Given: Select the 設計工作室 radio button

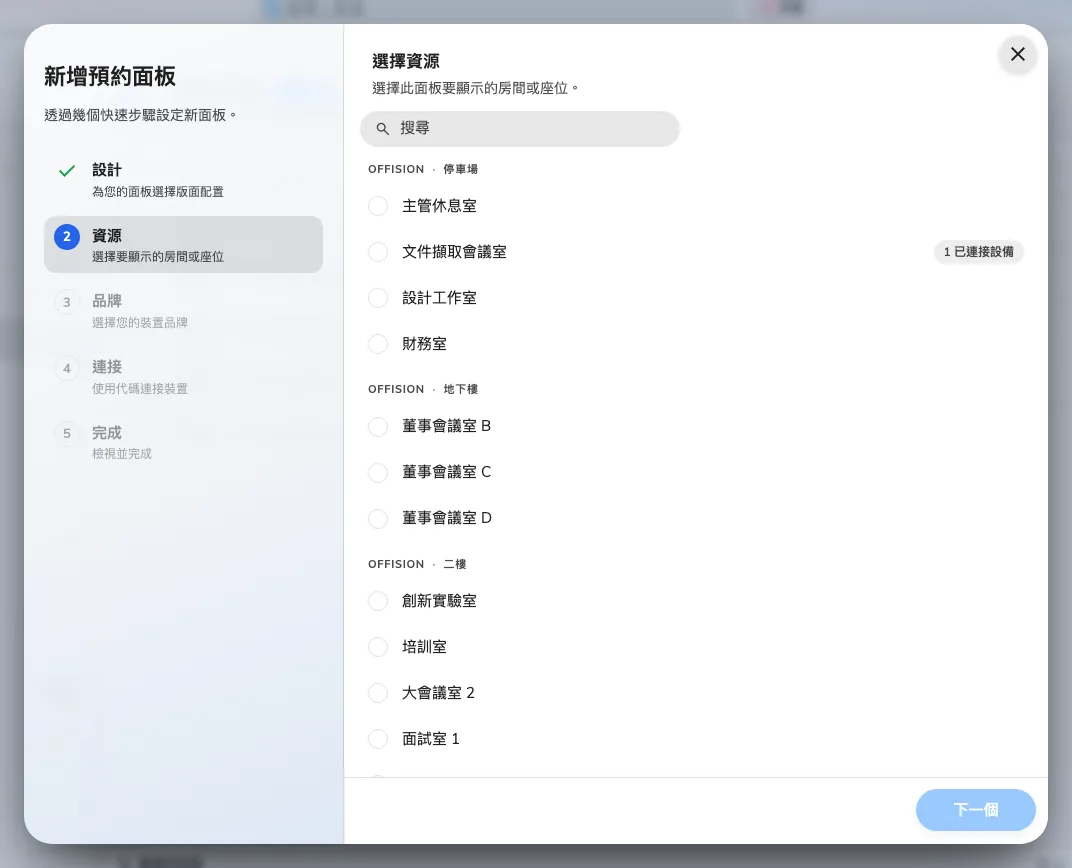Looking at the screenshot, I should pyautogui.click(x=378, y=298).
